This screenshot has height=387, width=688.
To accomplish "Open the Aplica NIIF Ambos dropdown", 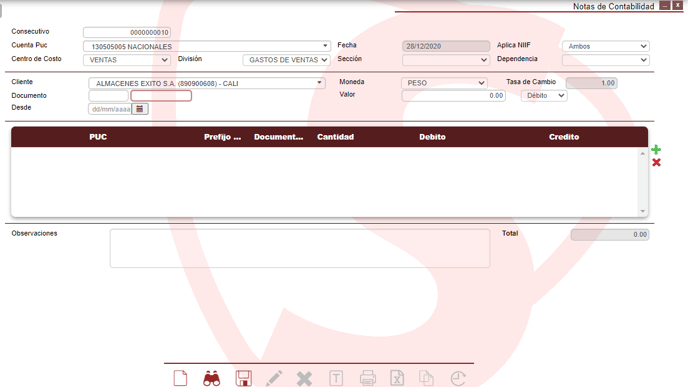I will 606,46.
